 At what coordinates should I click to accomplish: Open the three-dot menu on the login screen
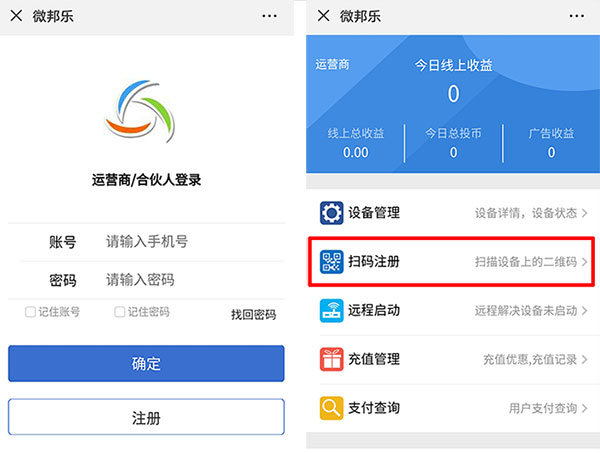[x=269, y=16]
